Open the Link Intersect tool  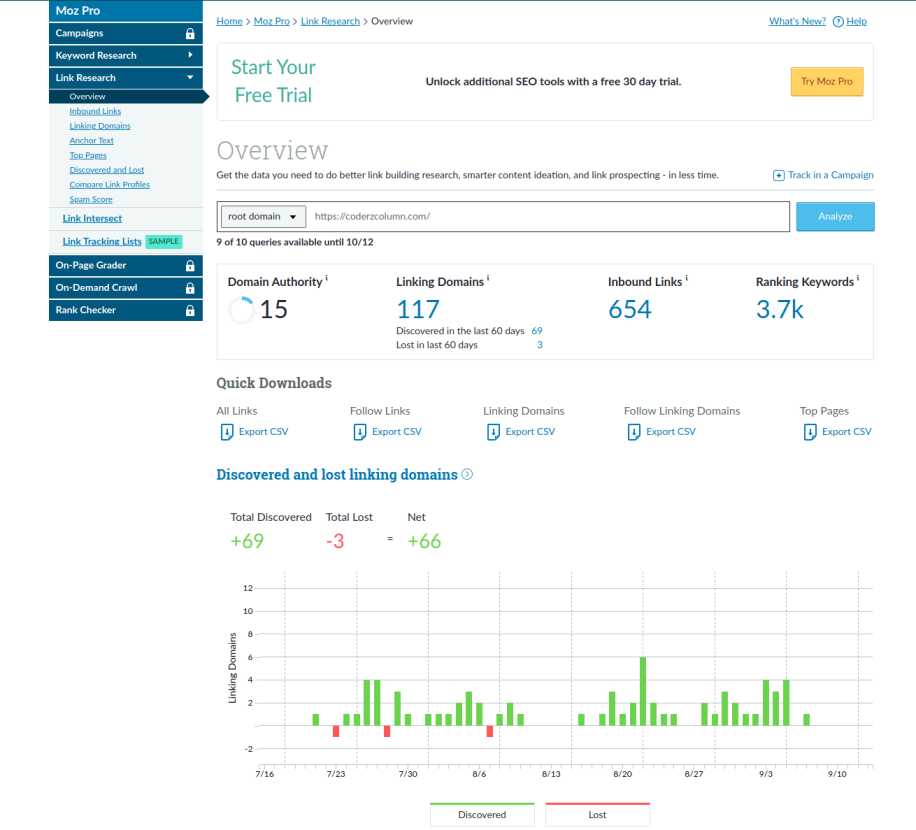pos(92,218)
